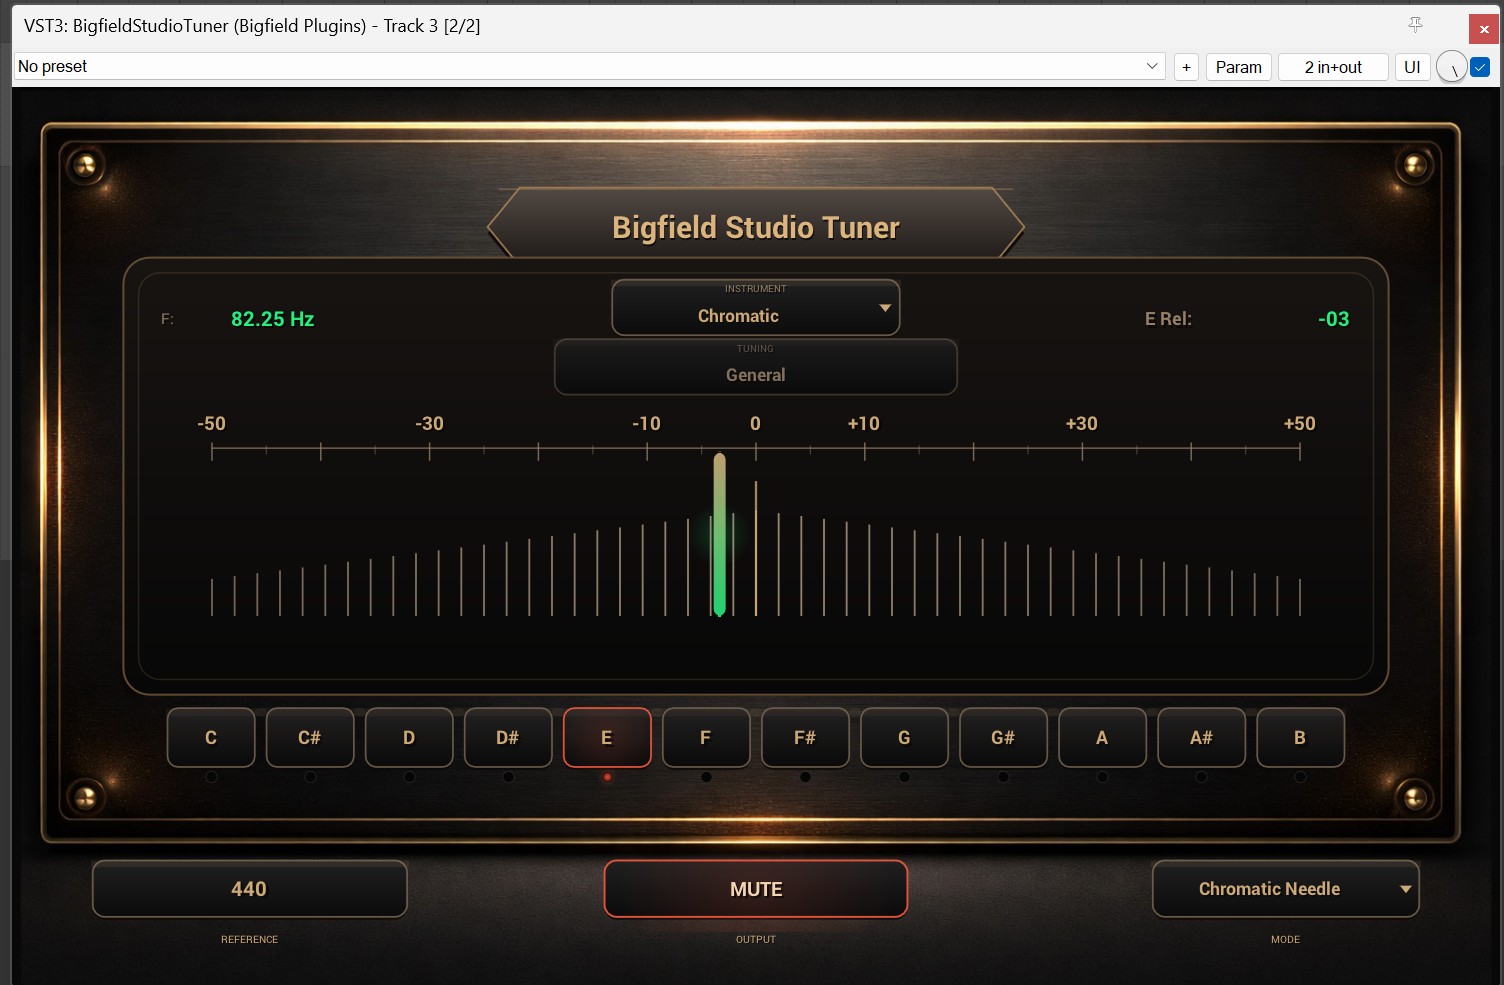Click the OUTPUT label
This screenshot has height=985, width=1504.
(x=756, y=940)
